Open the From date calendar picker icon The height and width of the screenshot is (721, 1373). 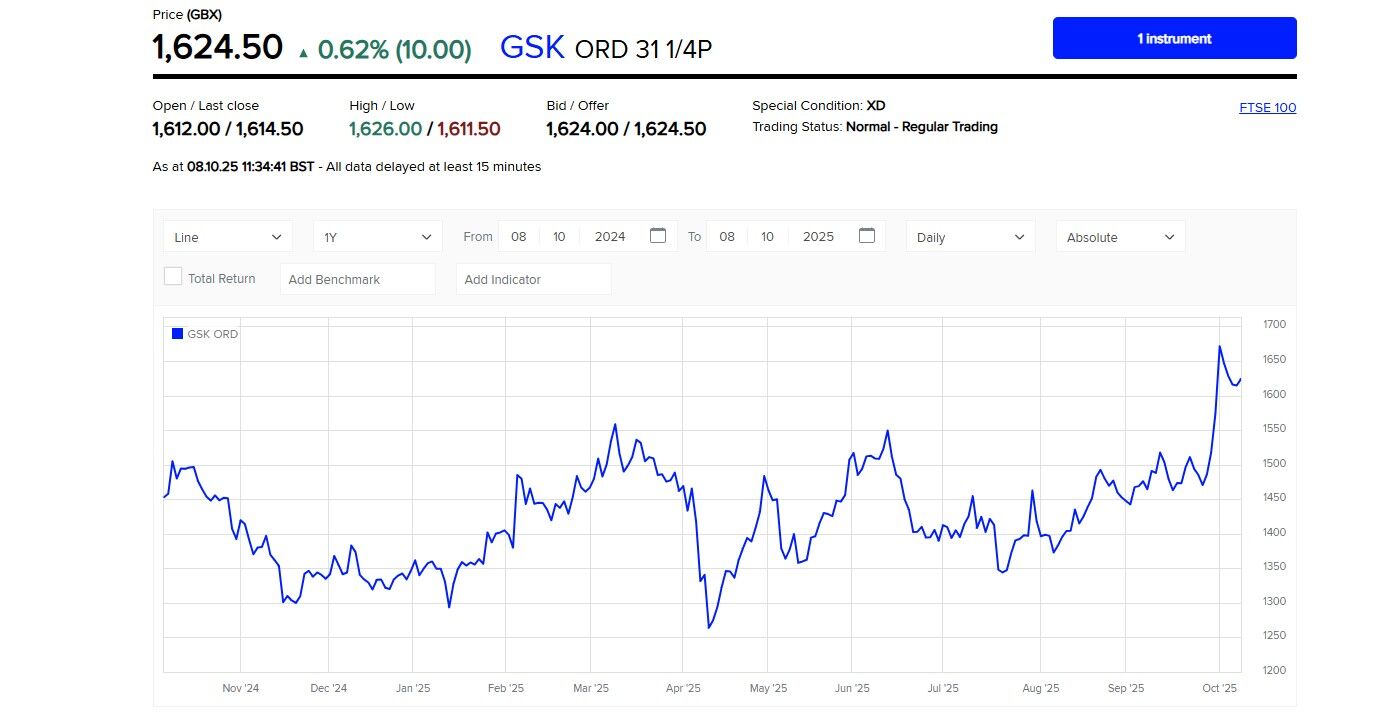(658, 236)
